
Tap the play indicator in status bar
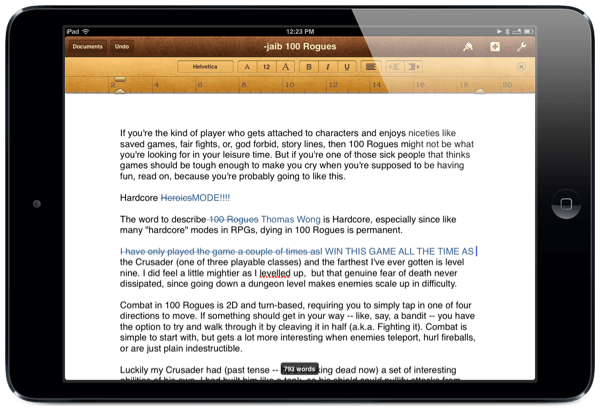[499, 31]
